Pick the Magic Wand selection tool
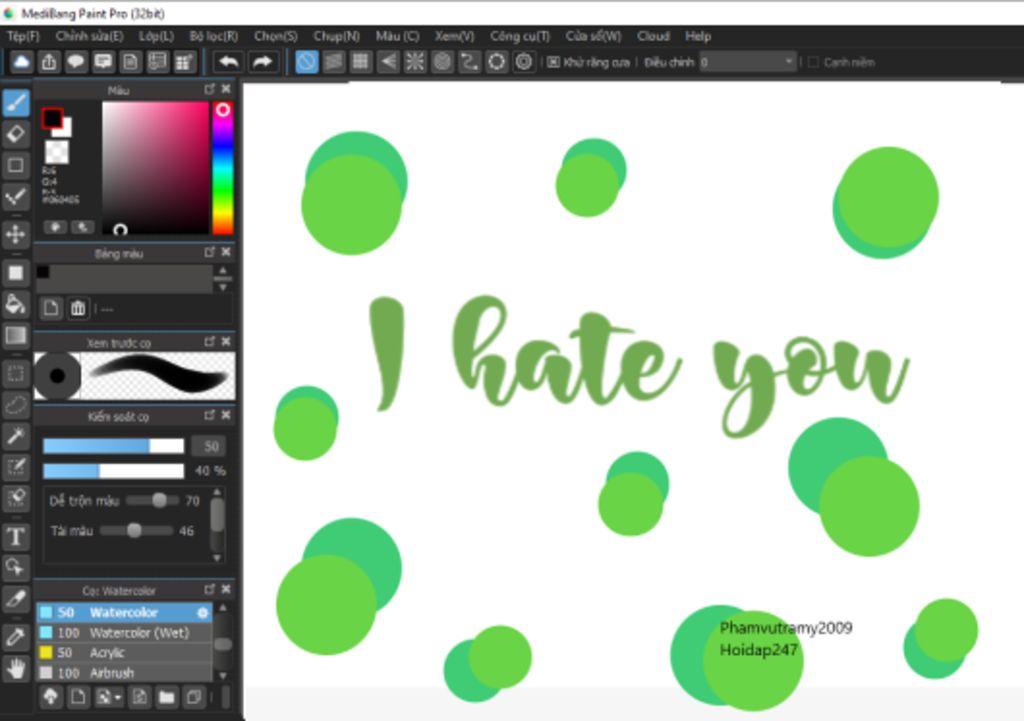This screenshot has width=1024, height=721. pos(16,435)
